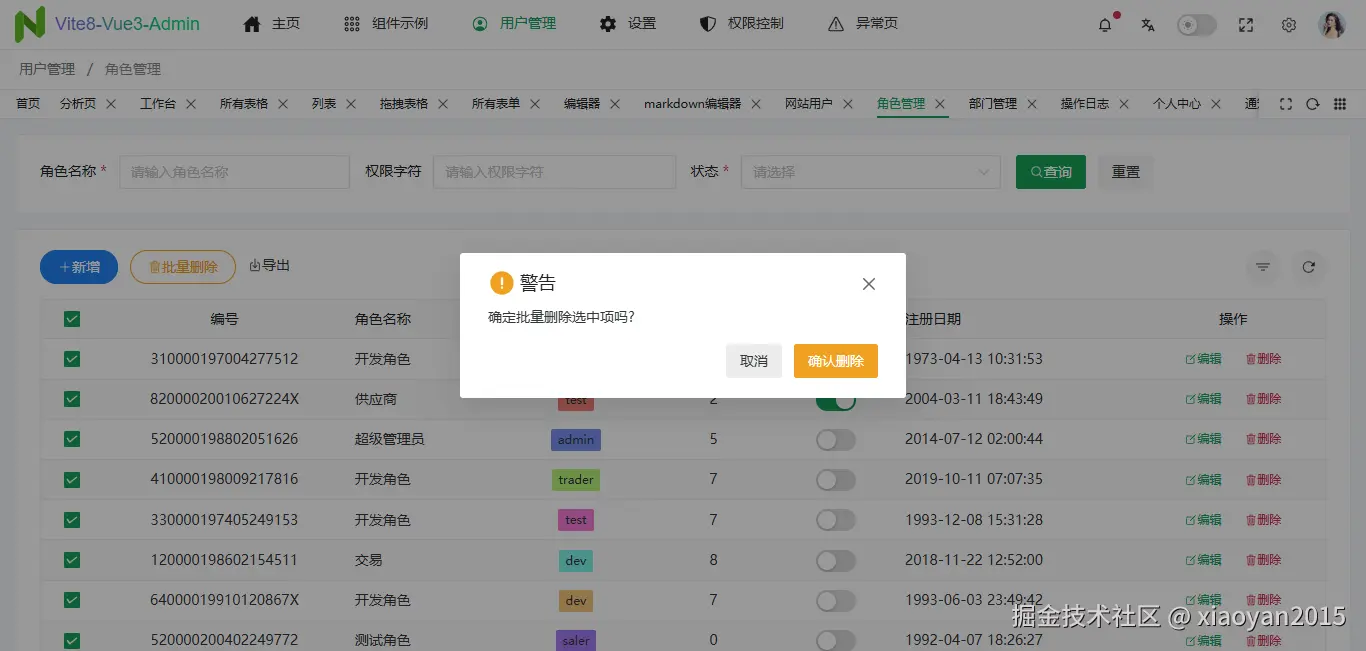
Task: Click the admin tag label
Action: tap(576, 439)
